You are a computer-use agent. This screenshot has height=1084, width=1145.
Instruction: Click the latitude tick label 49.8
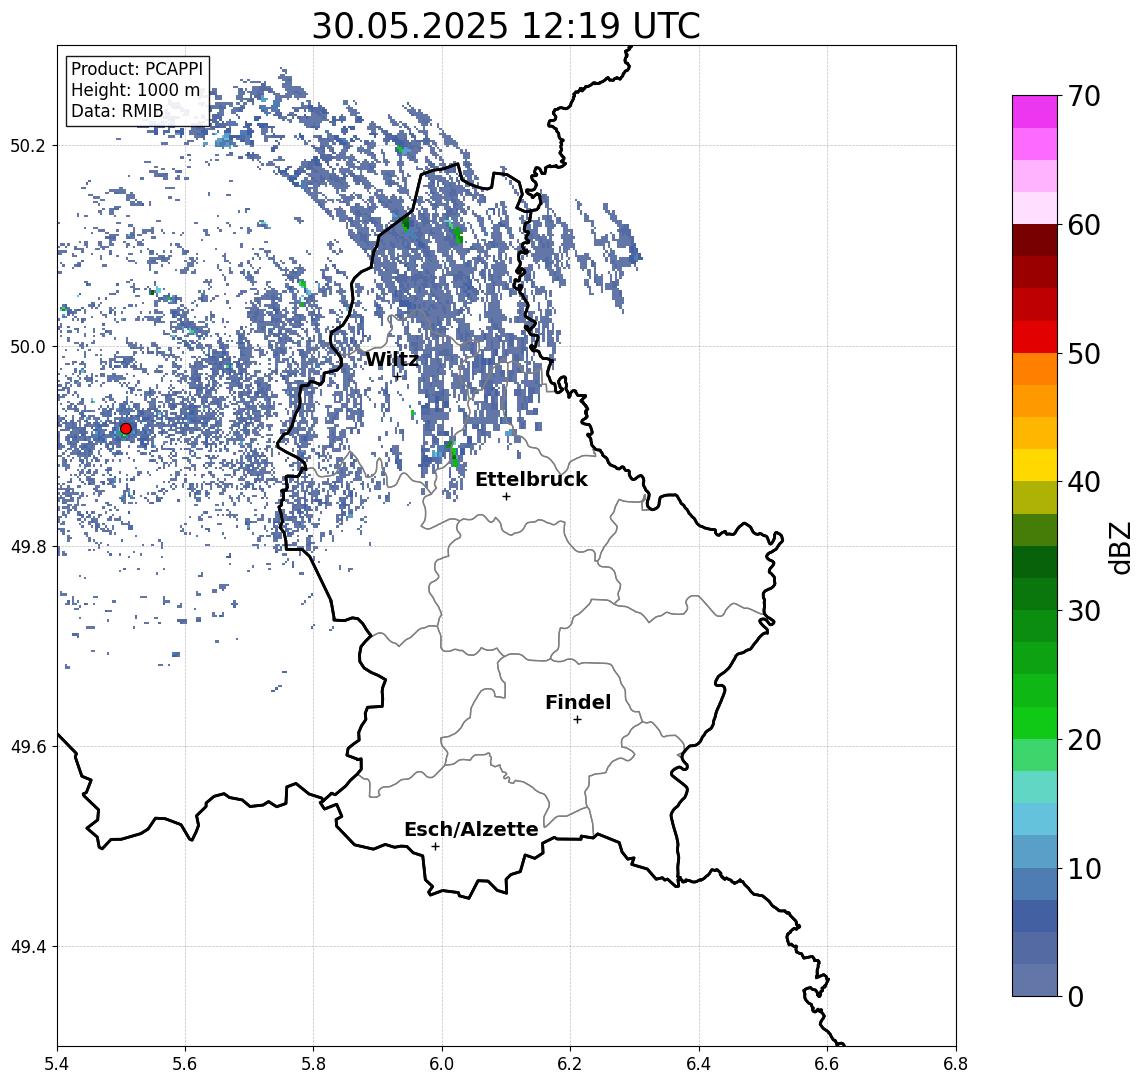[x=28, y=547]
